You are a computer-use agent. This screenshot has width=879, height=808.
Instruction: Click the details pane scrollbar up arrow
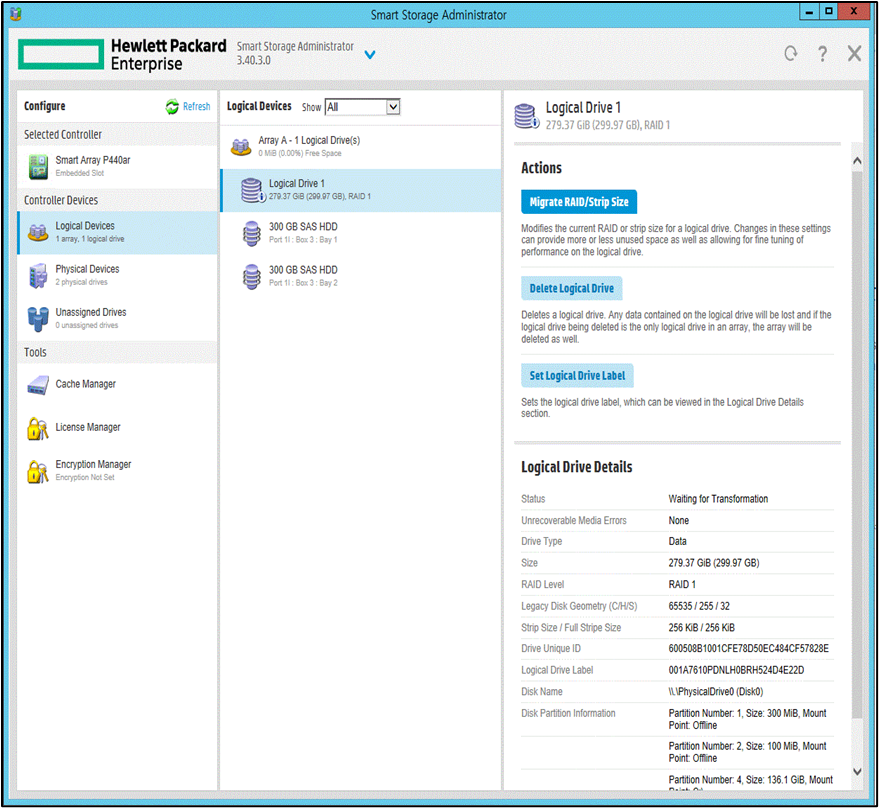tap(857, 161)
